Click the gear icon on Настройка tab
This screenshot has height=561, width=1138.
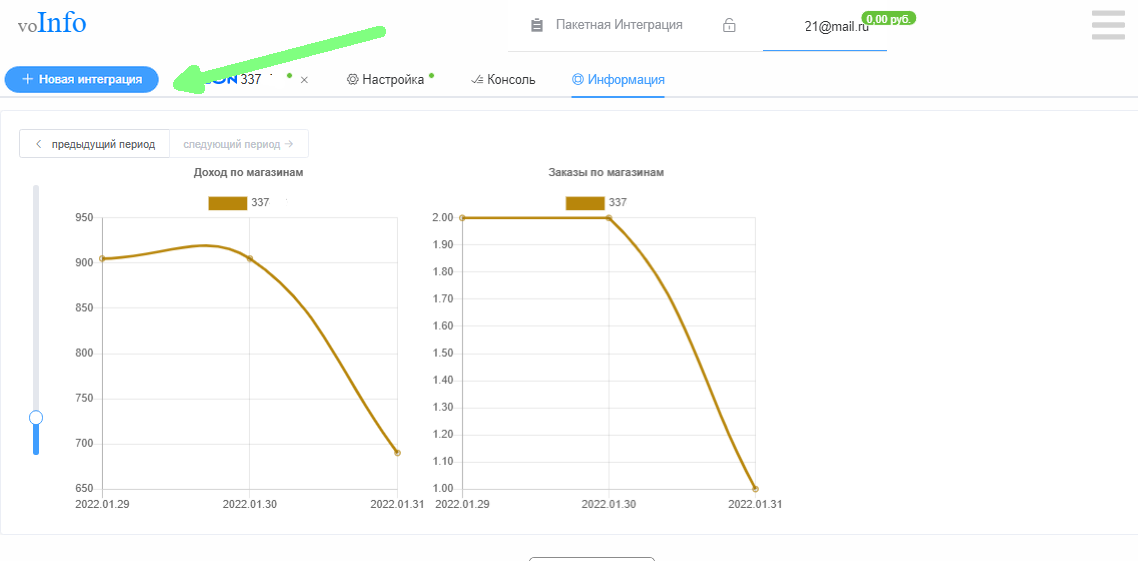[352, 80]
